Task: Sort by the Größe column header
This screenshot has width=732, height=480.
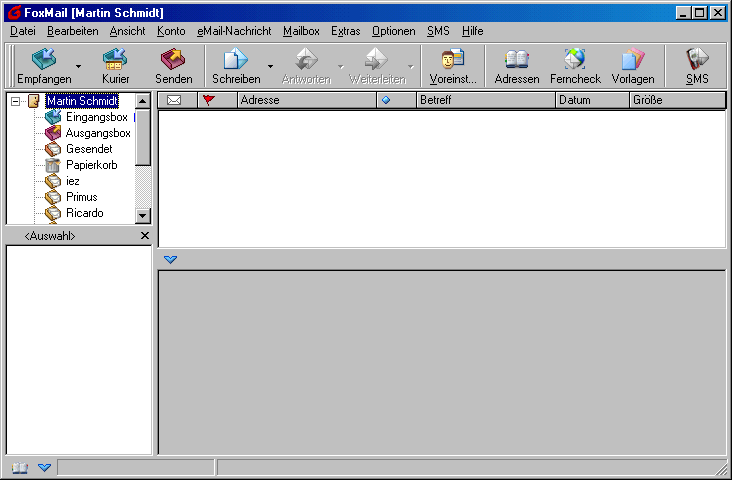Action: pos(677,100)
